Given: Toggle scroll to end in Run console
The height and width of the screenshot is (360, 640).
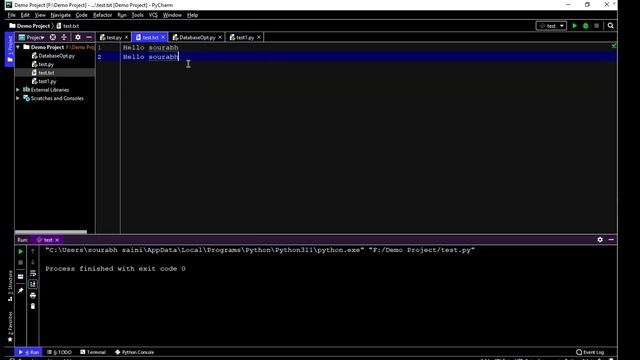Looking at the screenshot, I should click(x=33, y=284).
